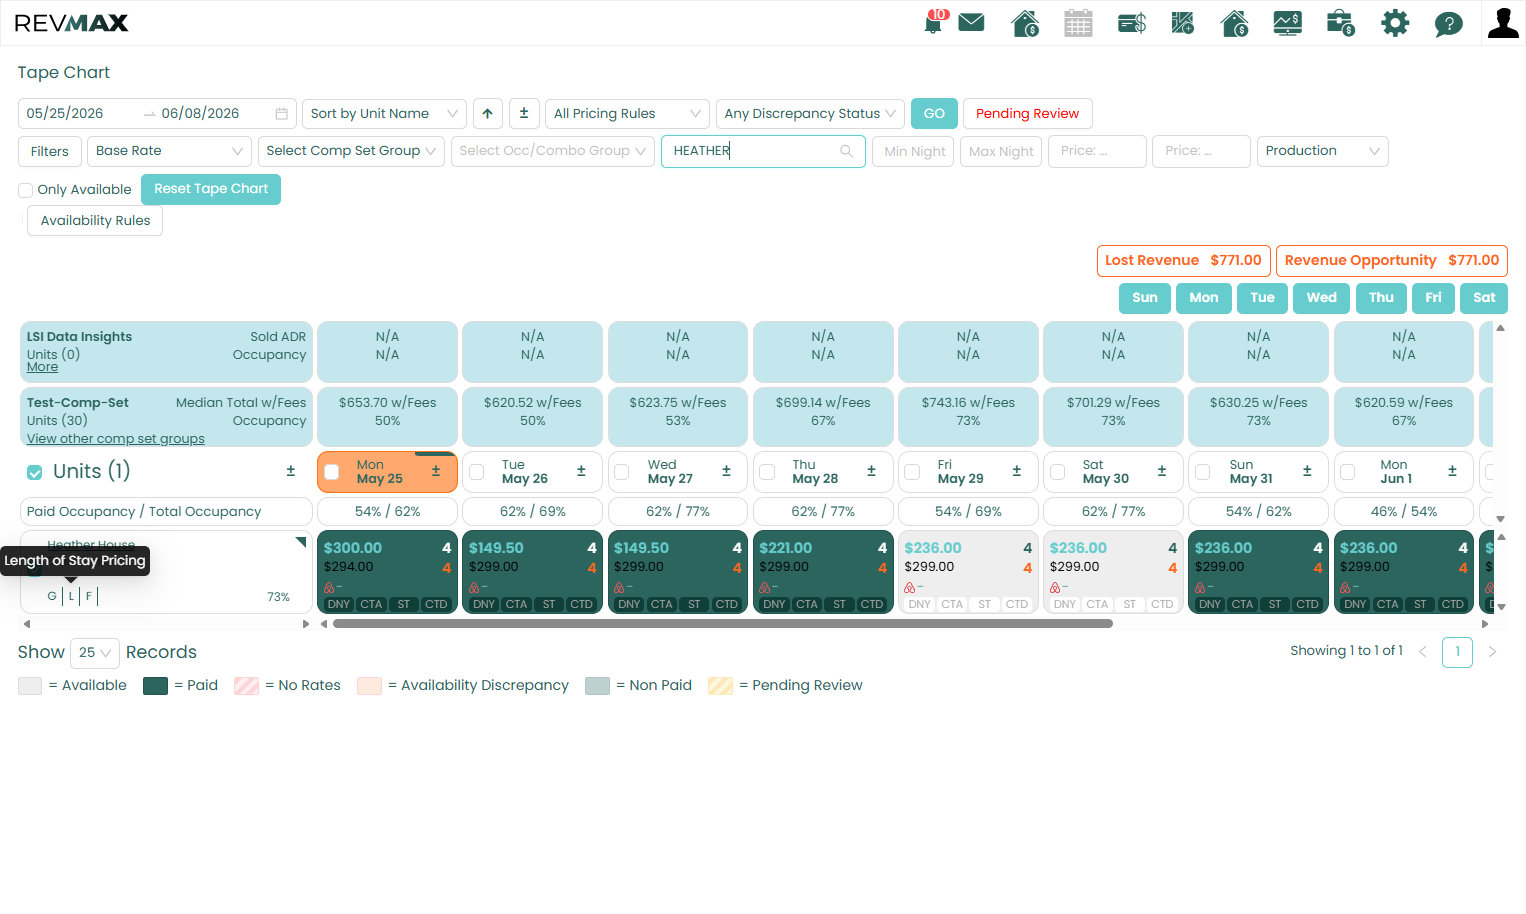Click the plus-minus button beside sort arrow
The image size is (1526, 914).
point(524,114)
